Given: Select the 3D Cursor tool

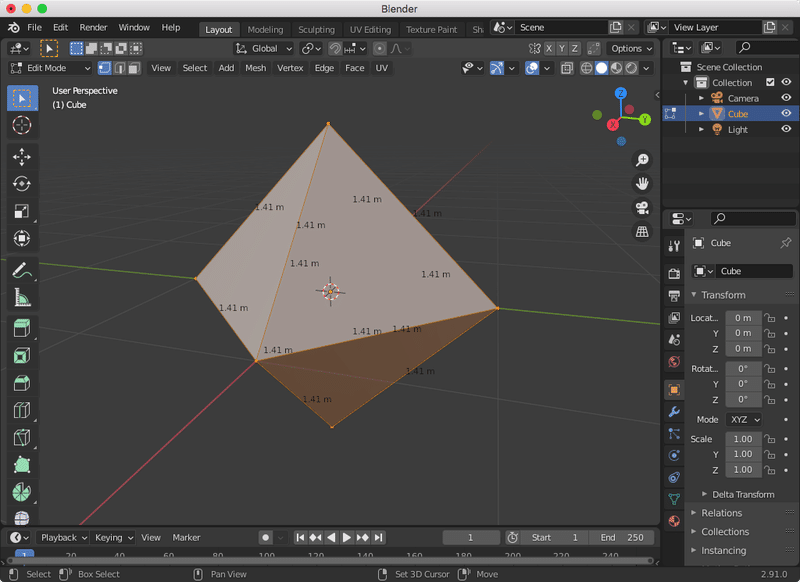Looking at the screenshot, I should [20, 126].
